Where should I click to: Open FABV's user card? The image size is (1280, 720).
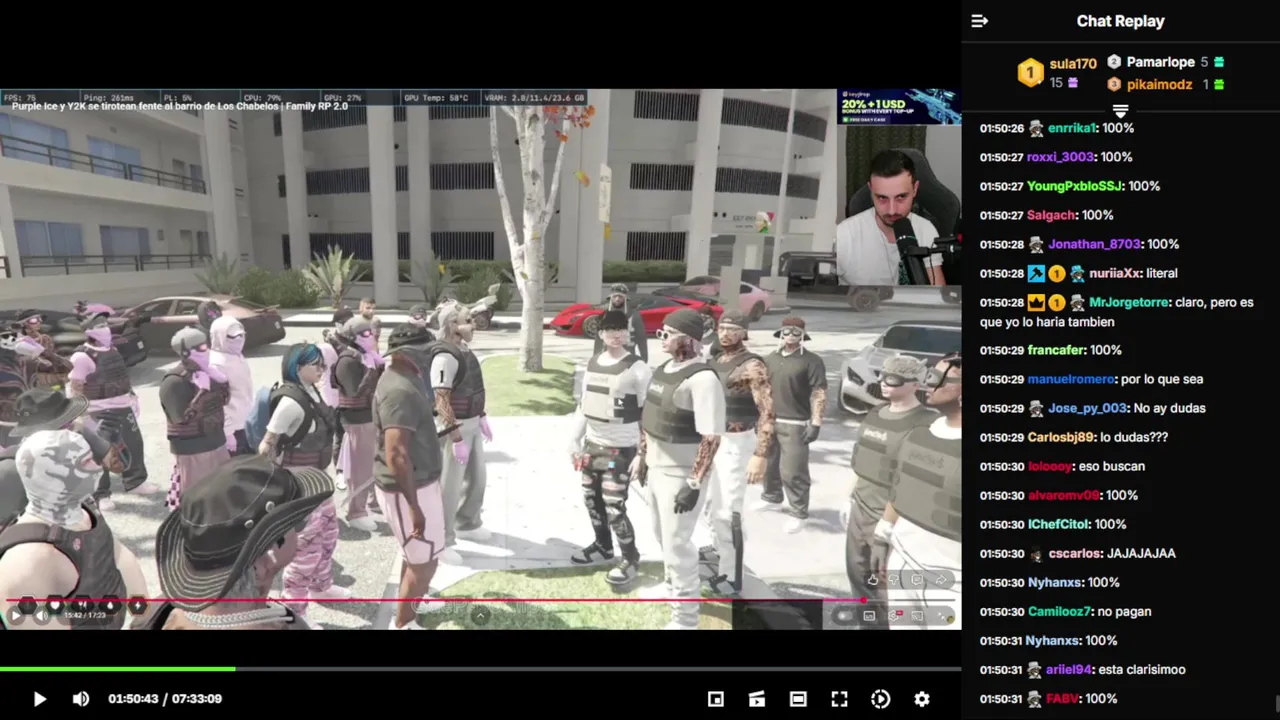[1061, 698]
